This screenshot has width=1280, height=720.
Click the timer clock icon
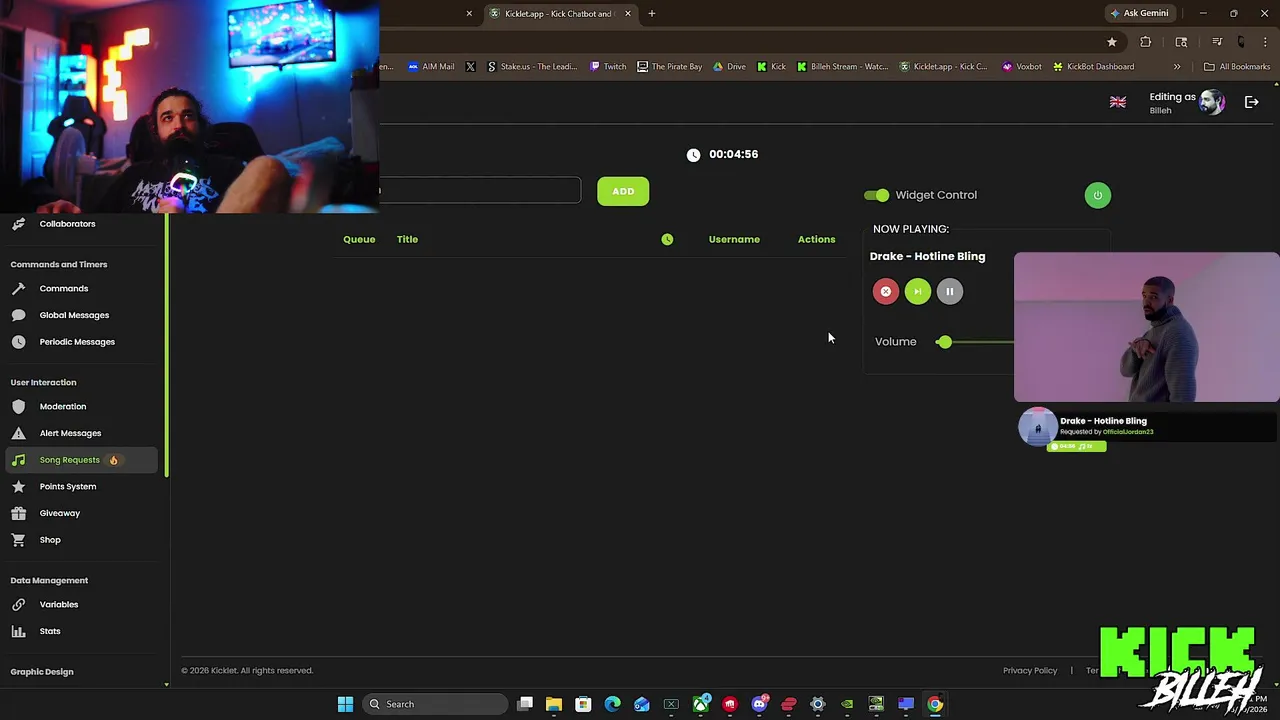[693, 155]
